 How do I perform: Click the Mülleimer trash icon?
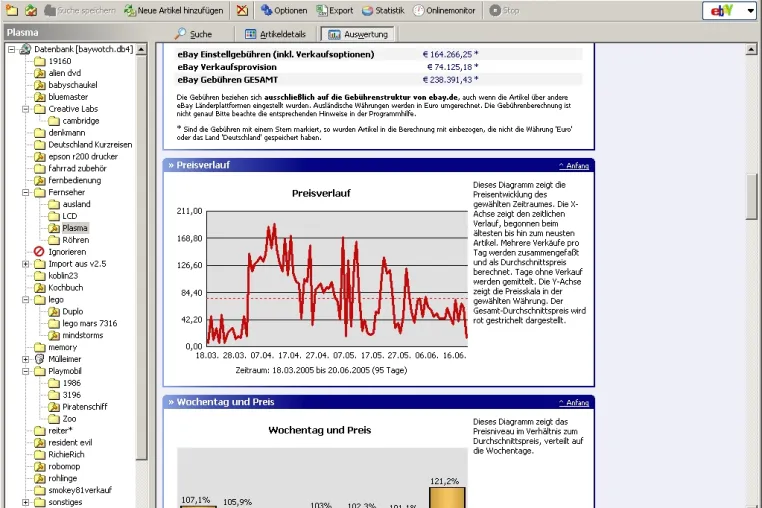click(x=40, y=359)
